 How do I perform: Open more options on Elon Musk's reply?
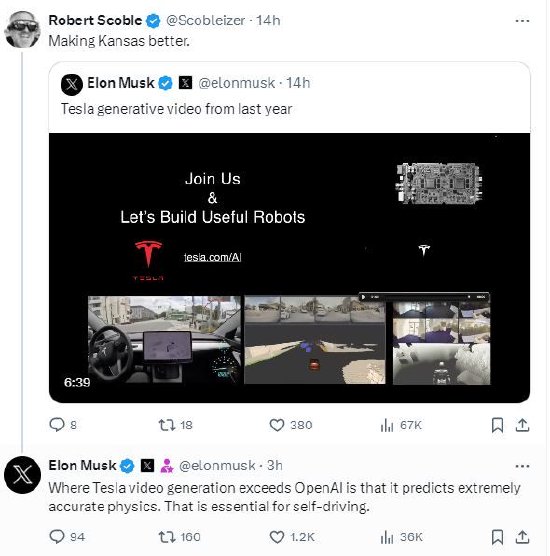[x=522, y=466]
